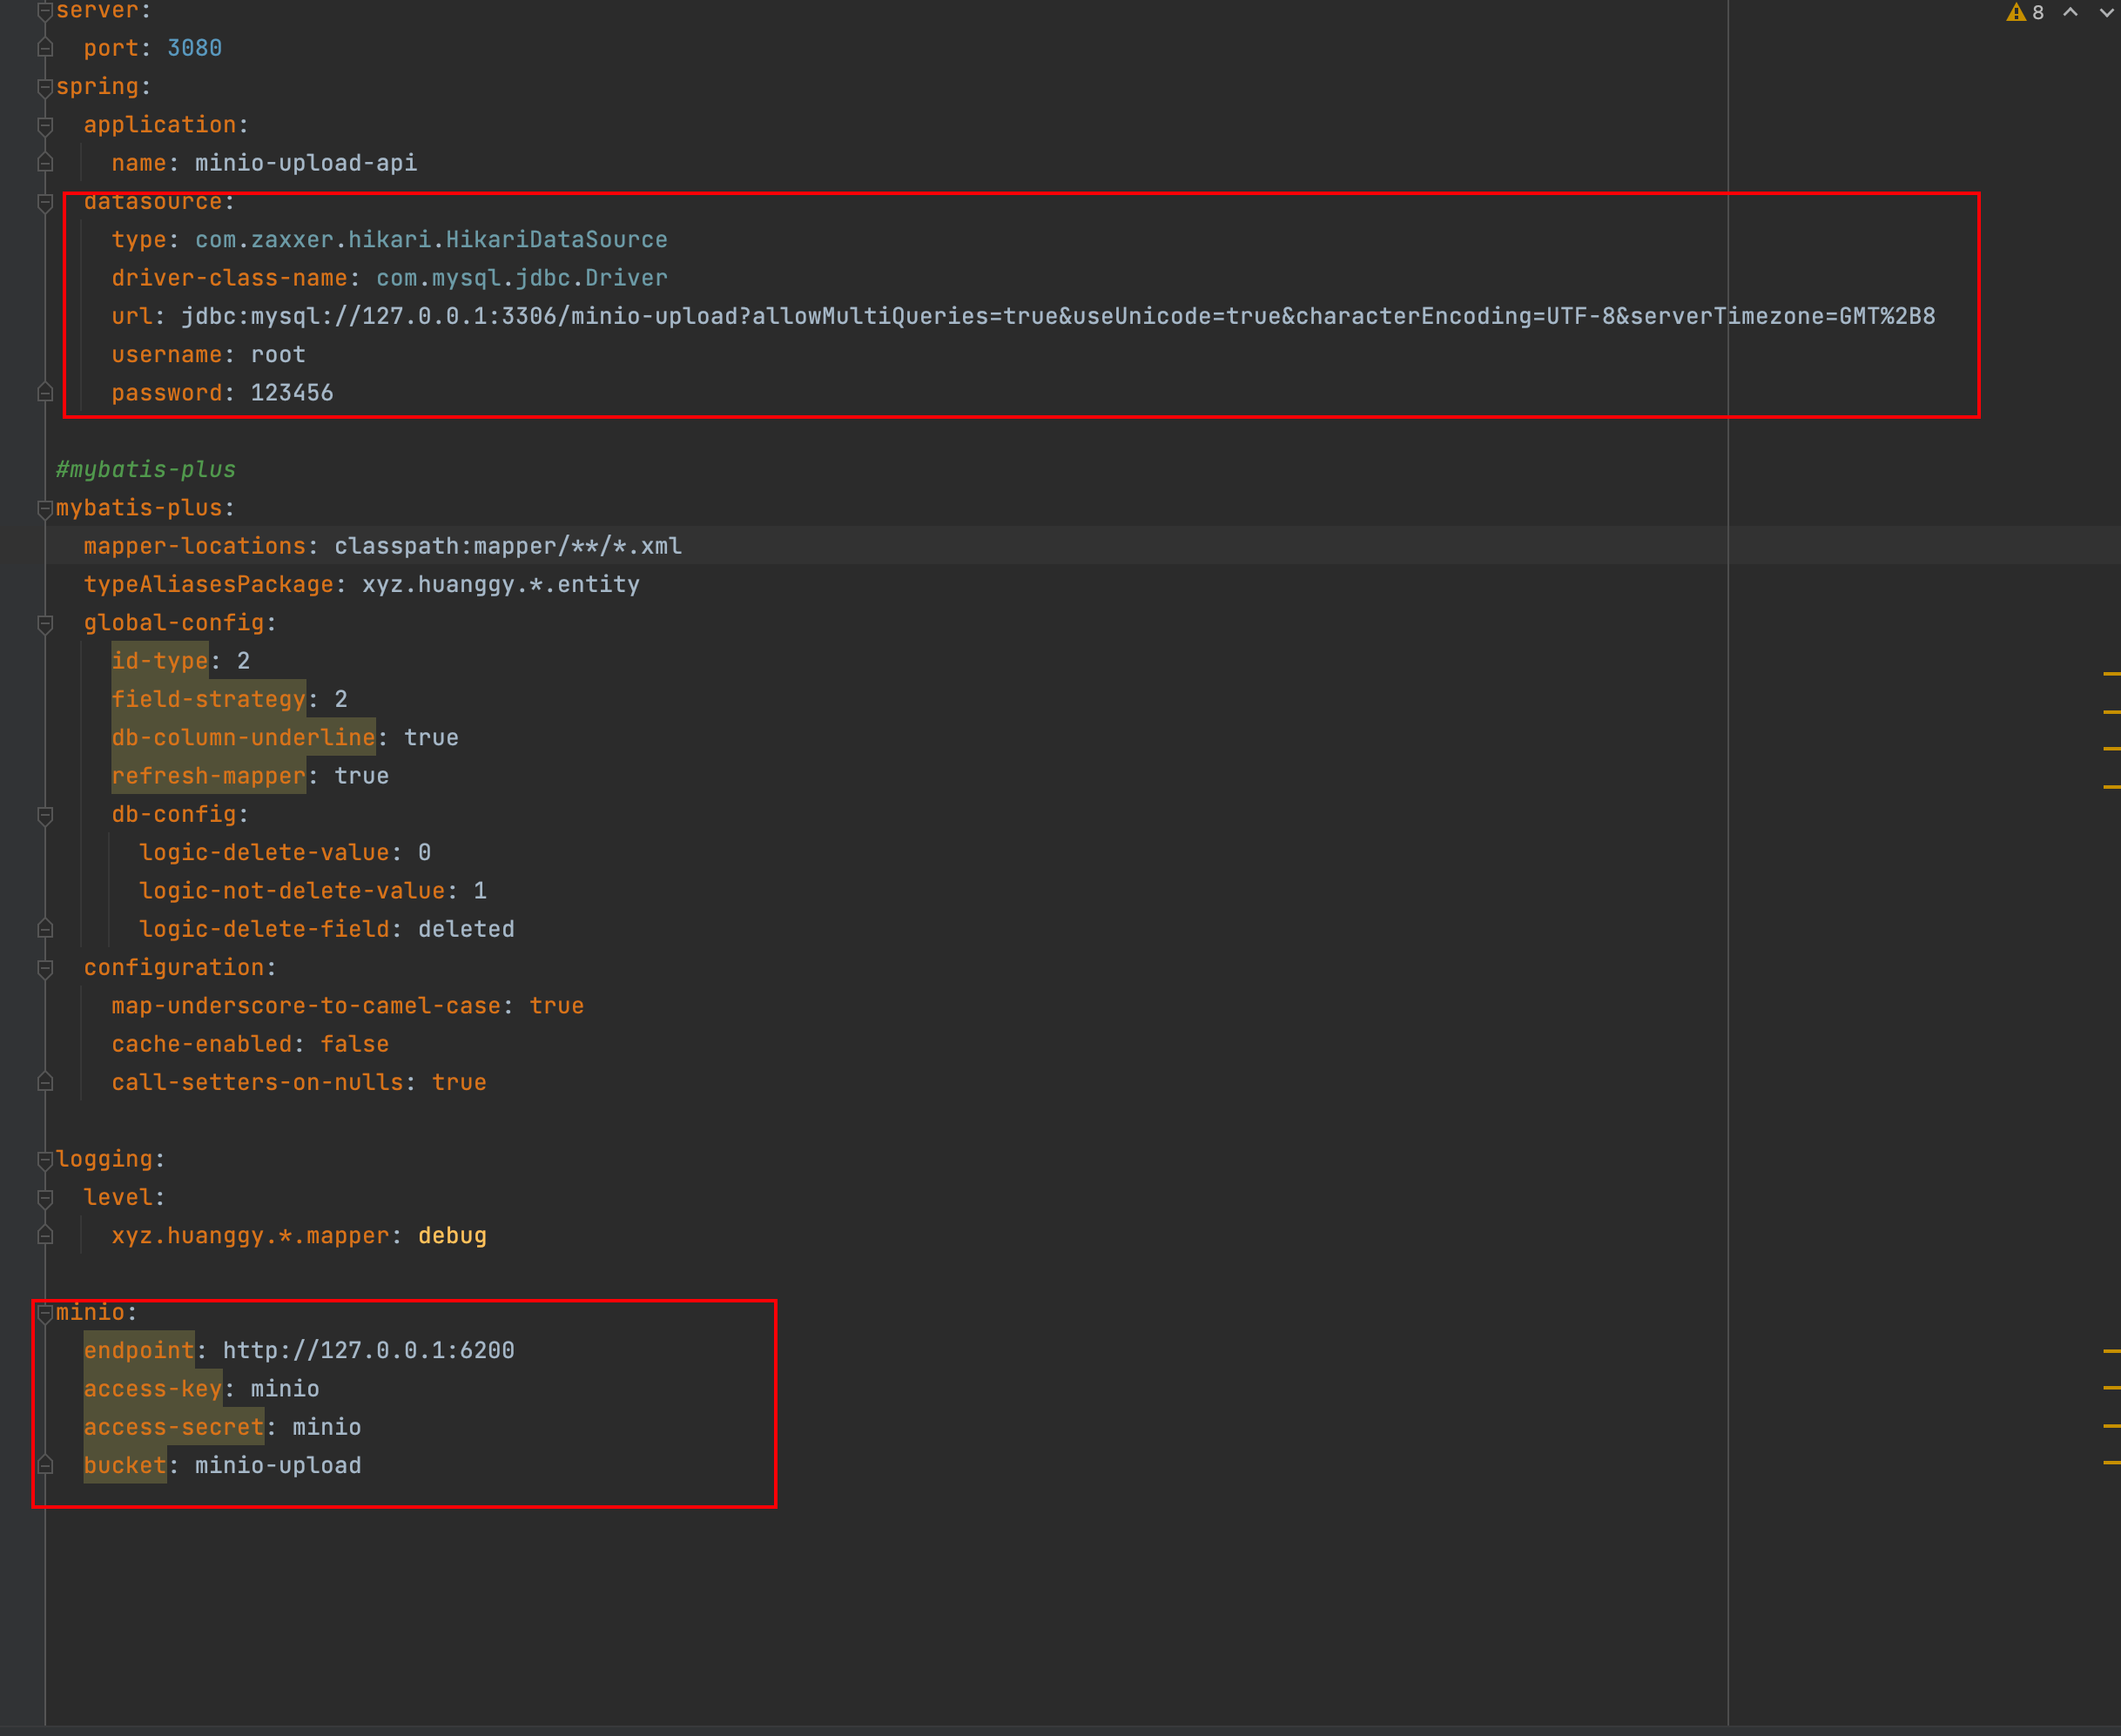
Task: Click highlighted field-strategy key
Action: click(208, 699)
